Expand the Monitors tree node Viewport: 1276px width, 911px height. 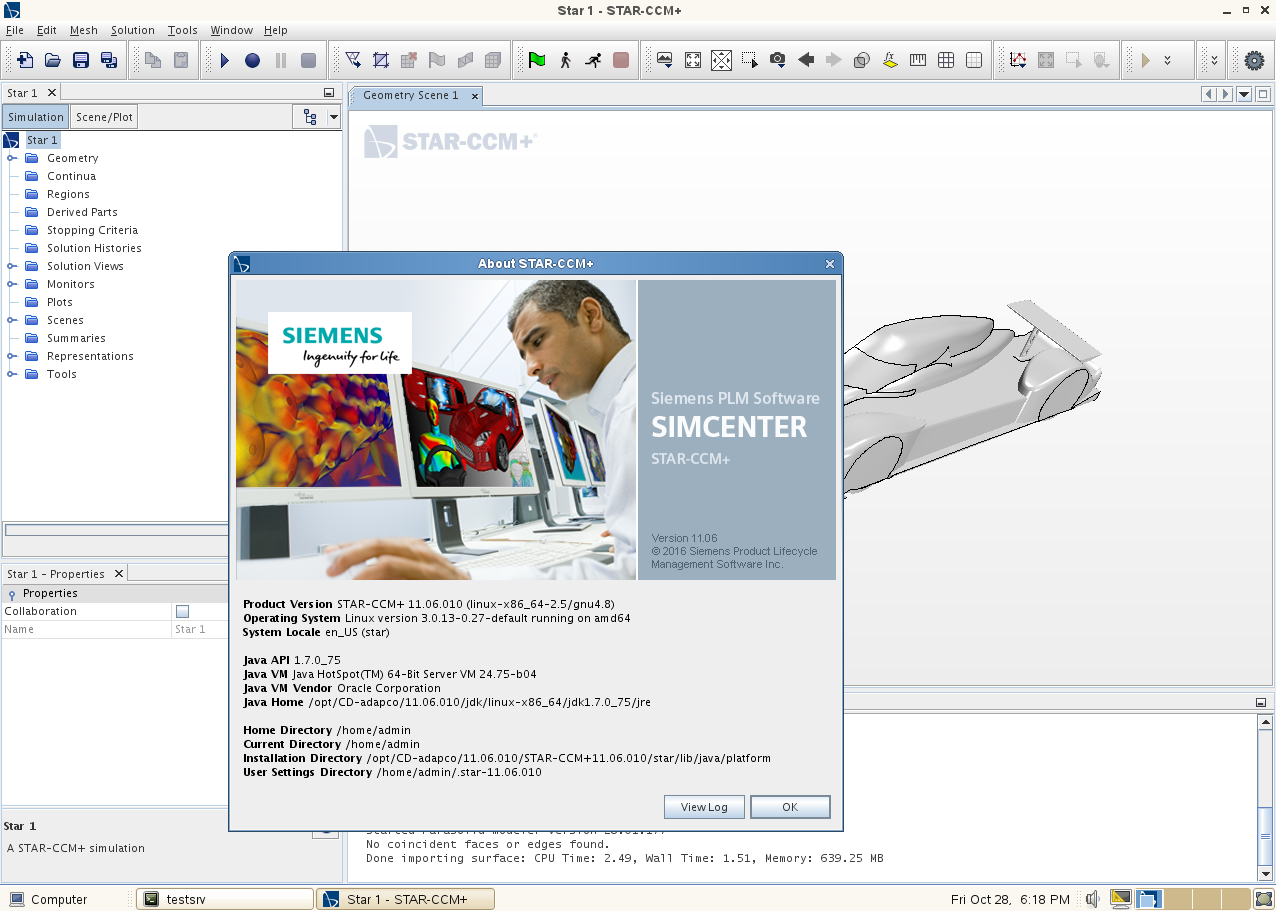tap(12, 284)
